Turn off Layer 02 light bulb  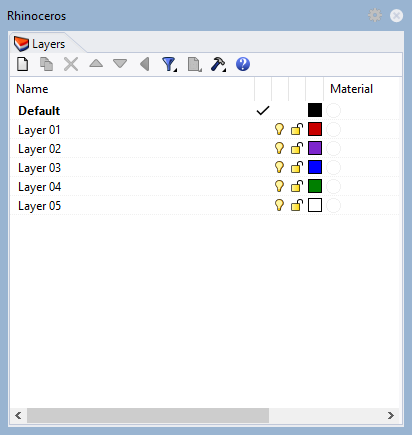point(279,148)
